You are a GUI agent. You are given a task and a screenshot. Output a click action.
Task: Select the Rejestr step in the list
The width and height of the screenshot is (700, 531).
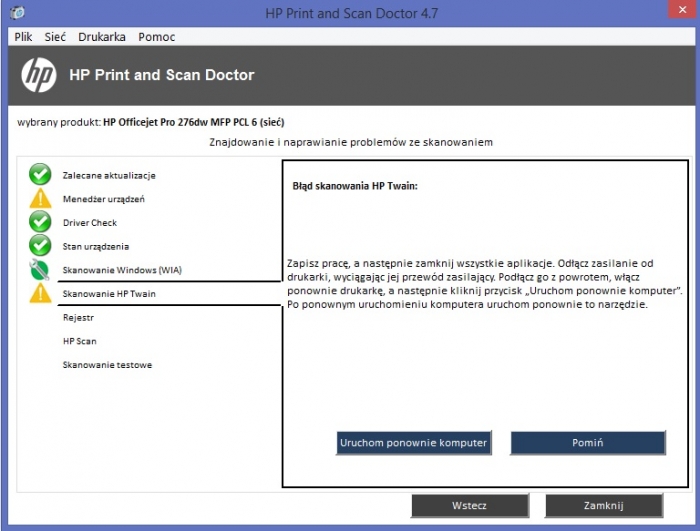[x=78, y=318]
